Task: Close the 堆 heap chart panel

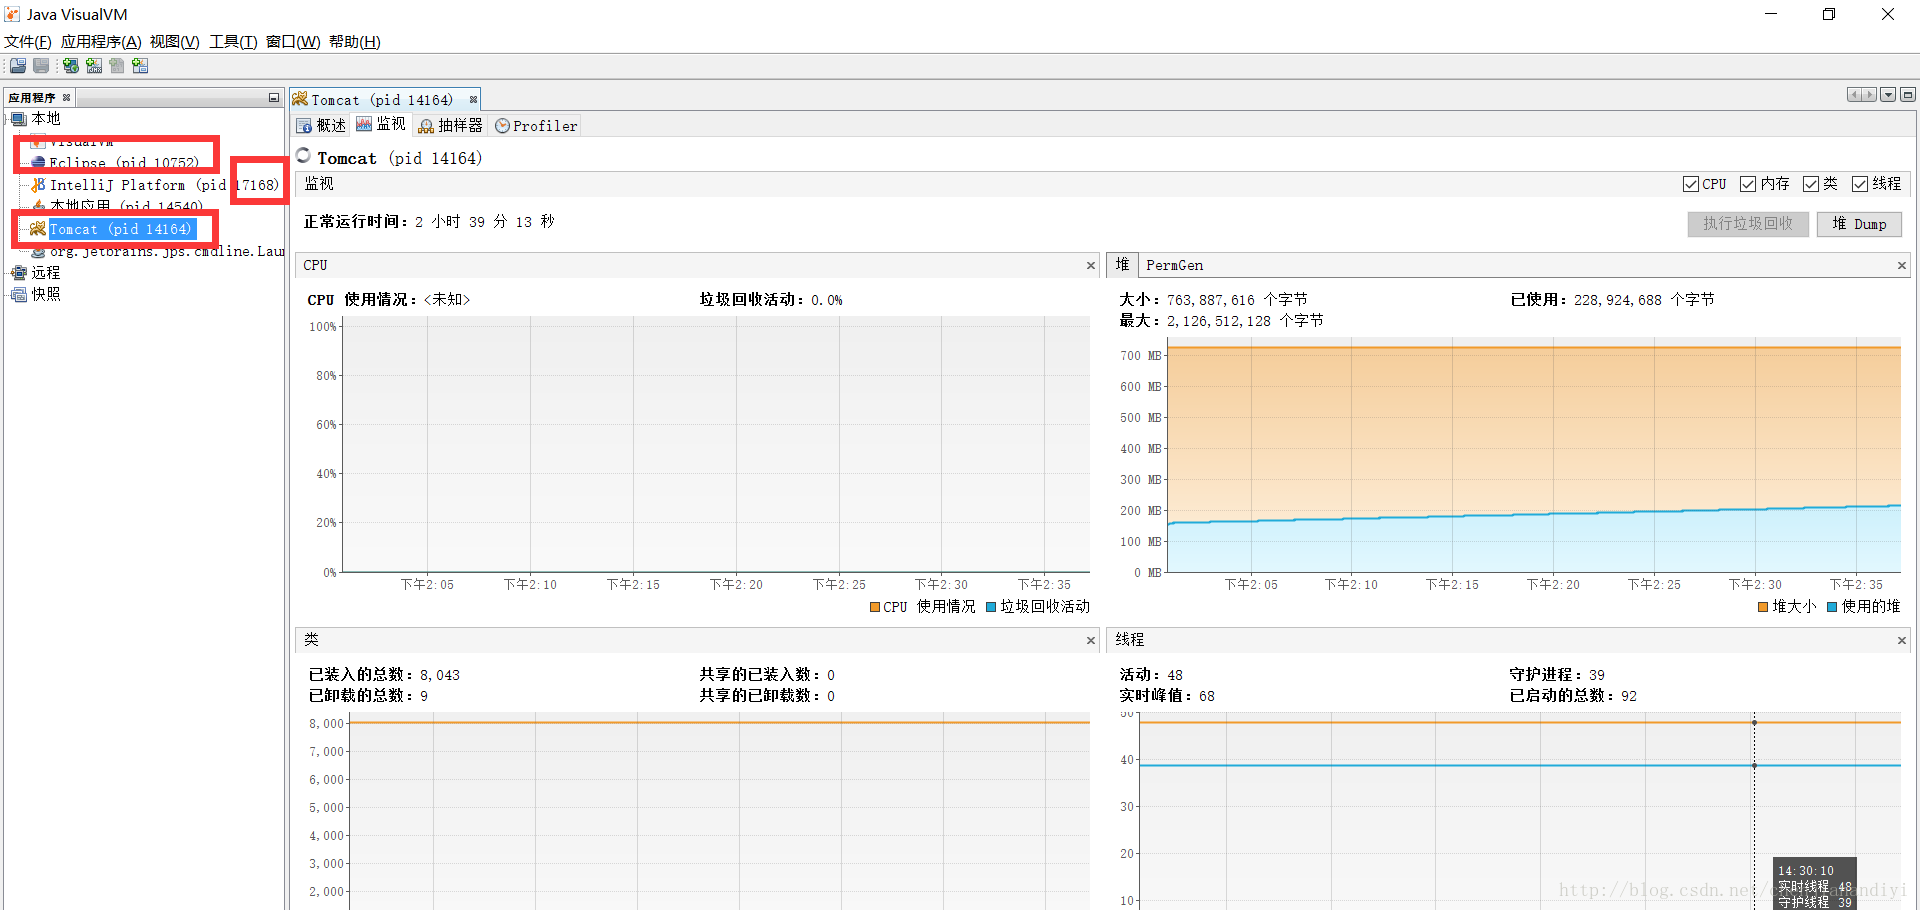Action: click(1902, 266)
